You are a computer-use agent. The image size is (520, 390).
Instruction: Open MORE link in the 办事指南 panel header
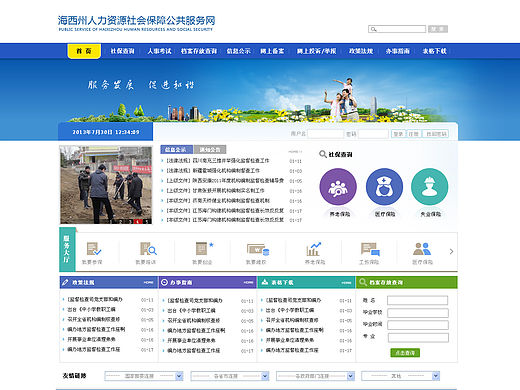tap(248, 283)
